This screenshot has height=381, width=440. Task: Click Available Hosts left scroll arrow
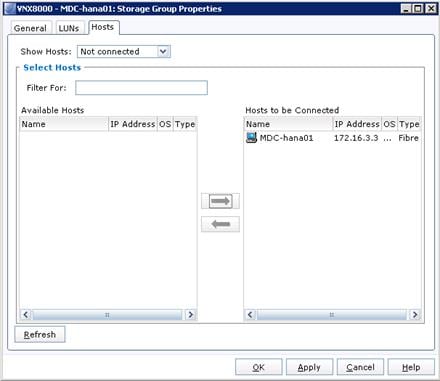(x=26, y=315)
